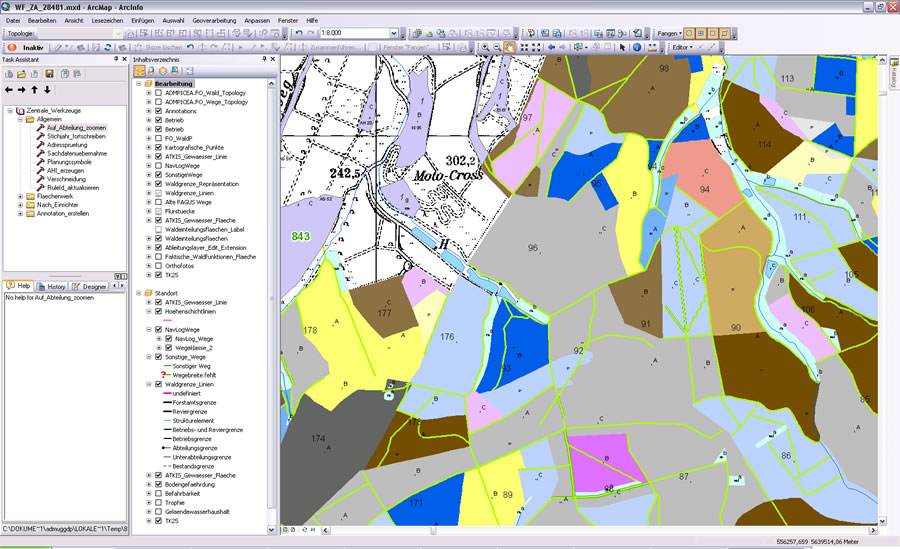Collapse the Bearbeitung group
Image resolution: width=900 pixels, height=549 pixels.
point(138,84)
